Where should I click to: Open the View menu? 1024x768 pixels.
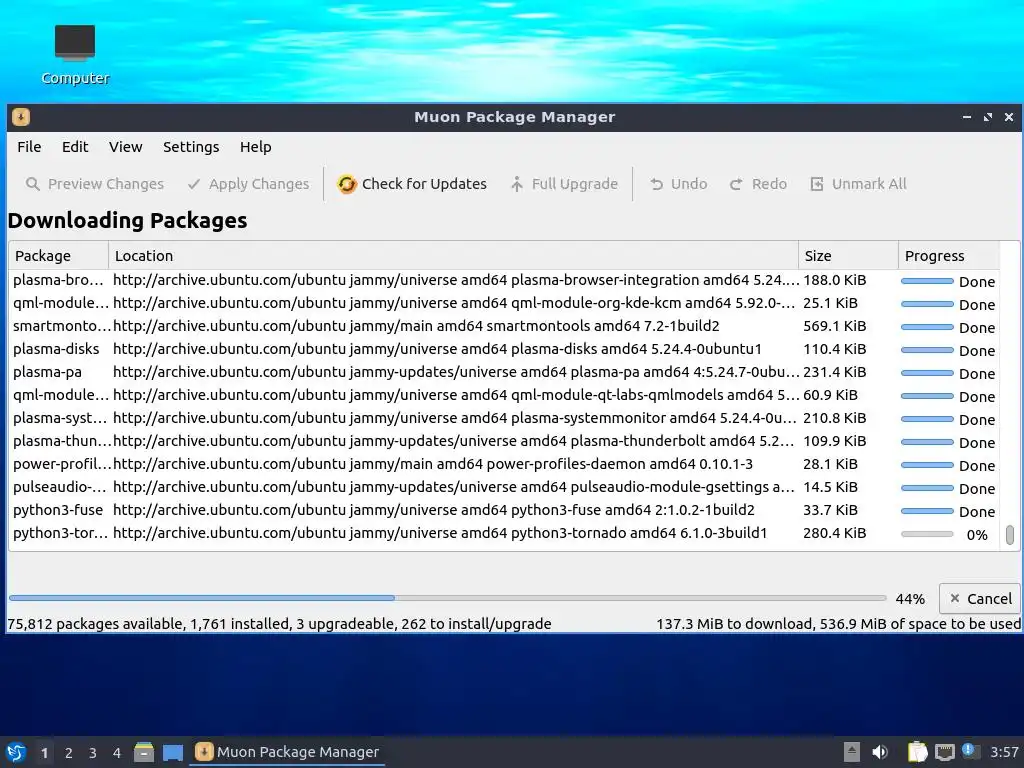(125, 147)
